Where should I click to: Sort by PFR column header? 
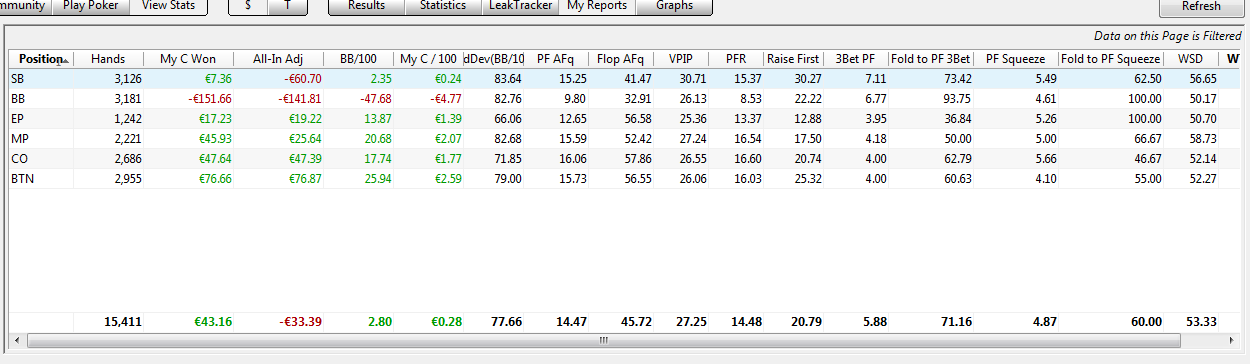tap(736, 59)
